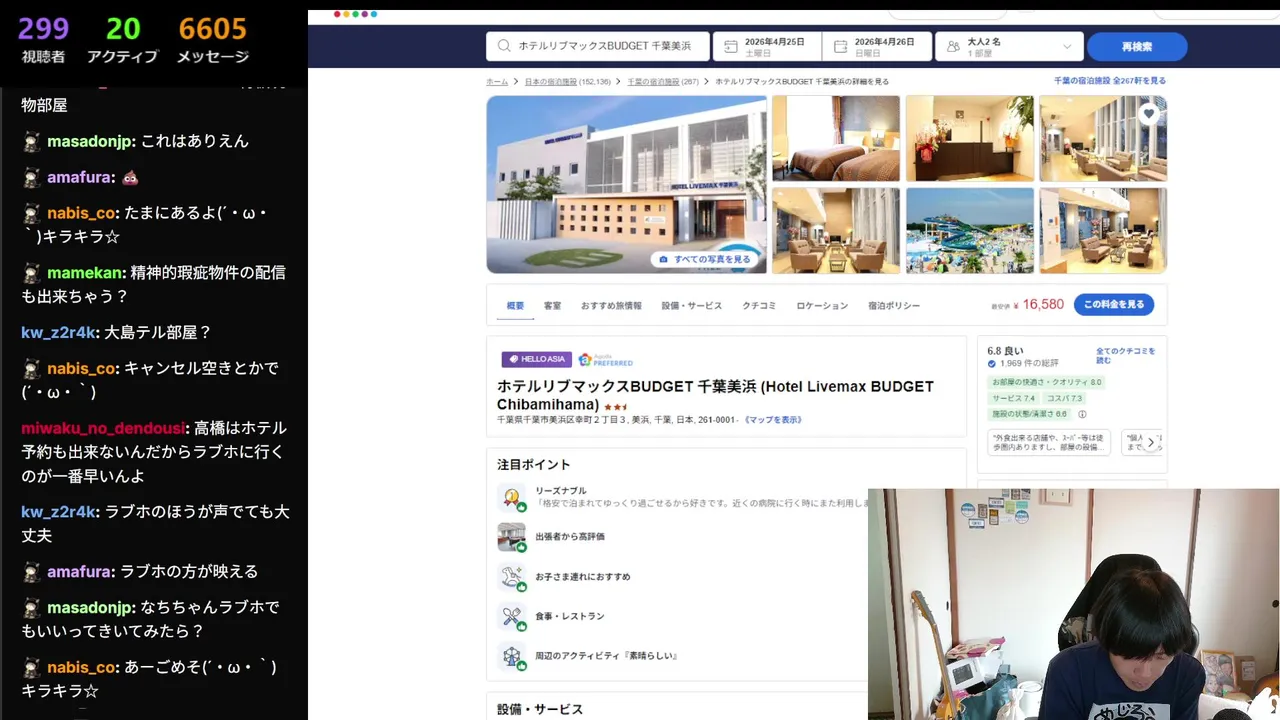1280x720 pixels.
Task: Click the check-in calendar icon
Action: click(731, 46)
